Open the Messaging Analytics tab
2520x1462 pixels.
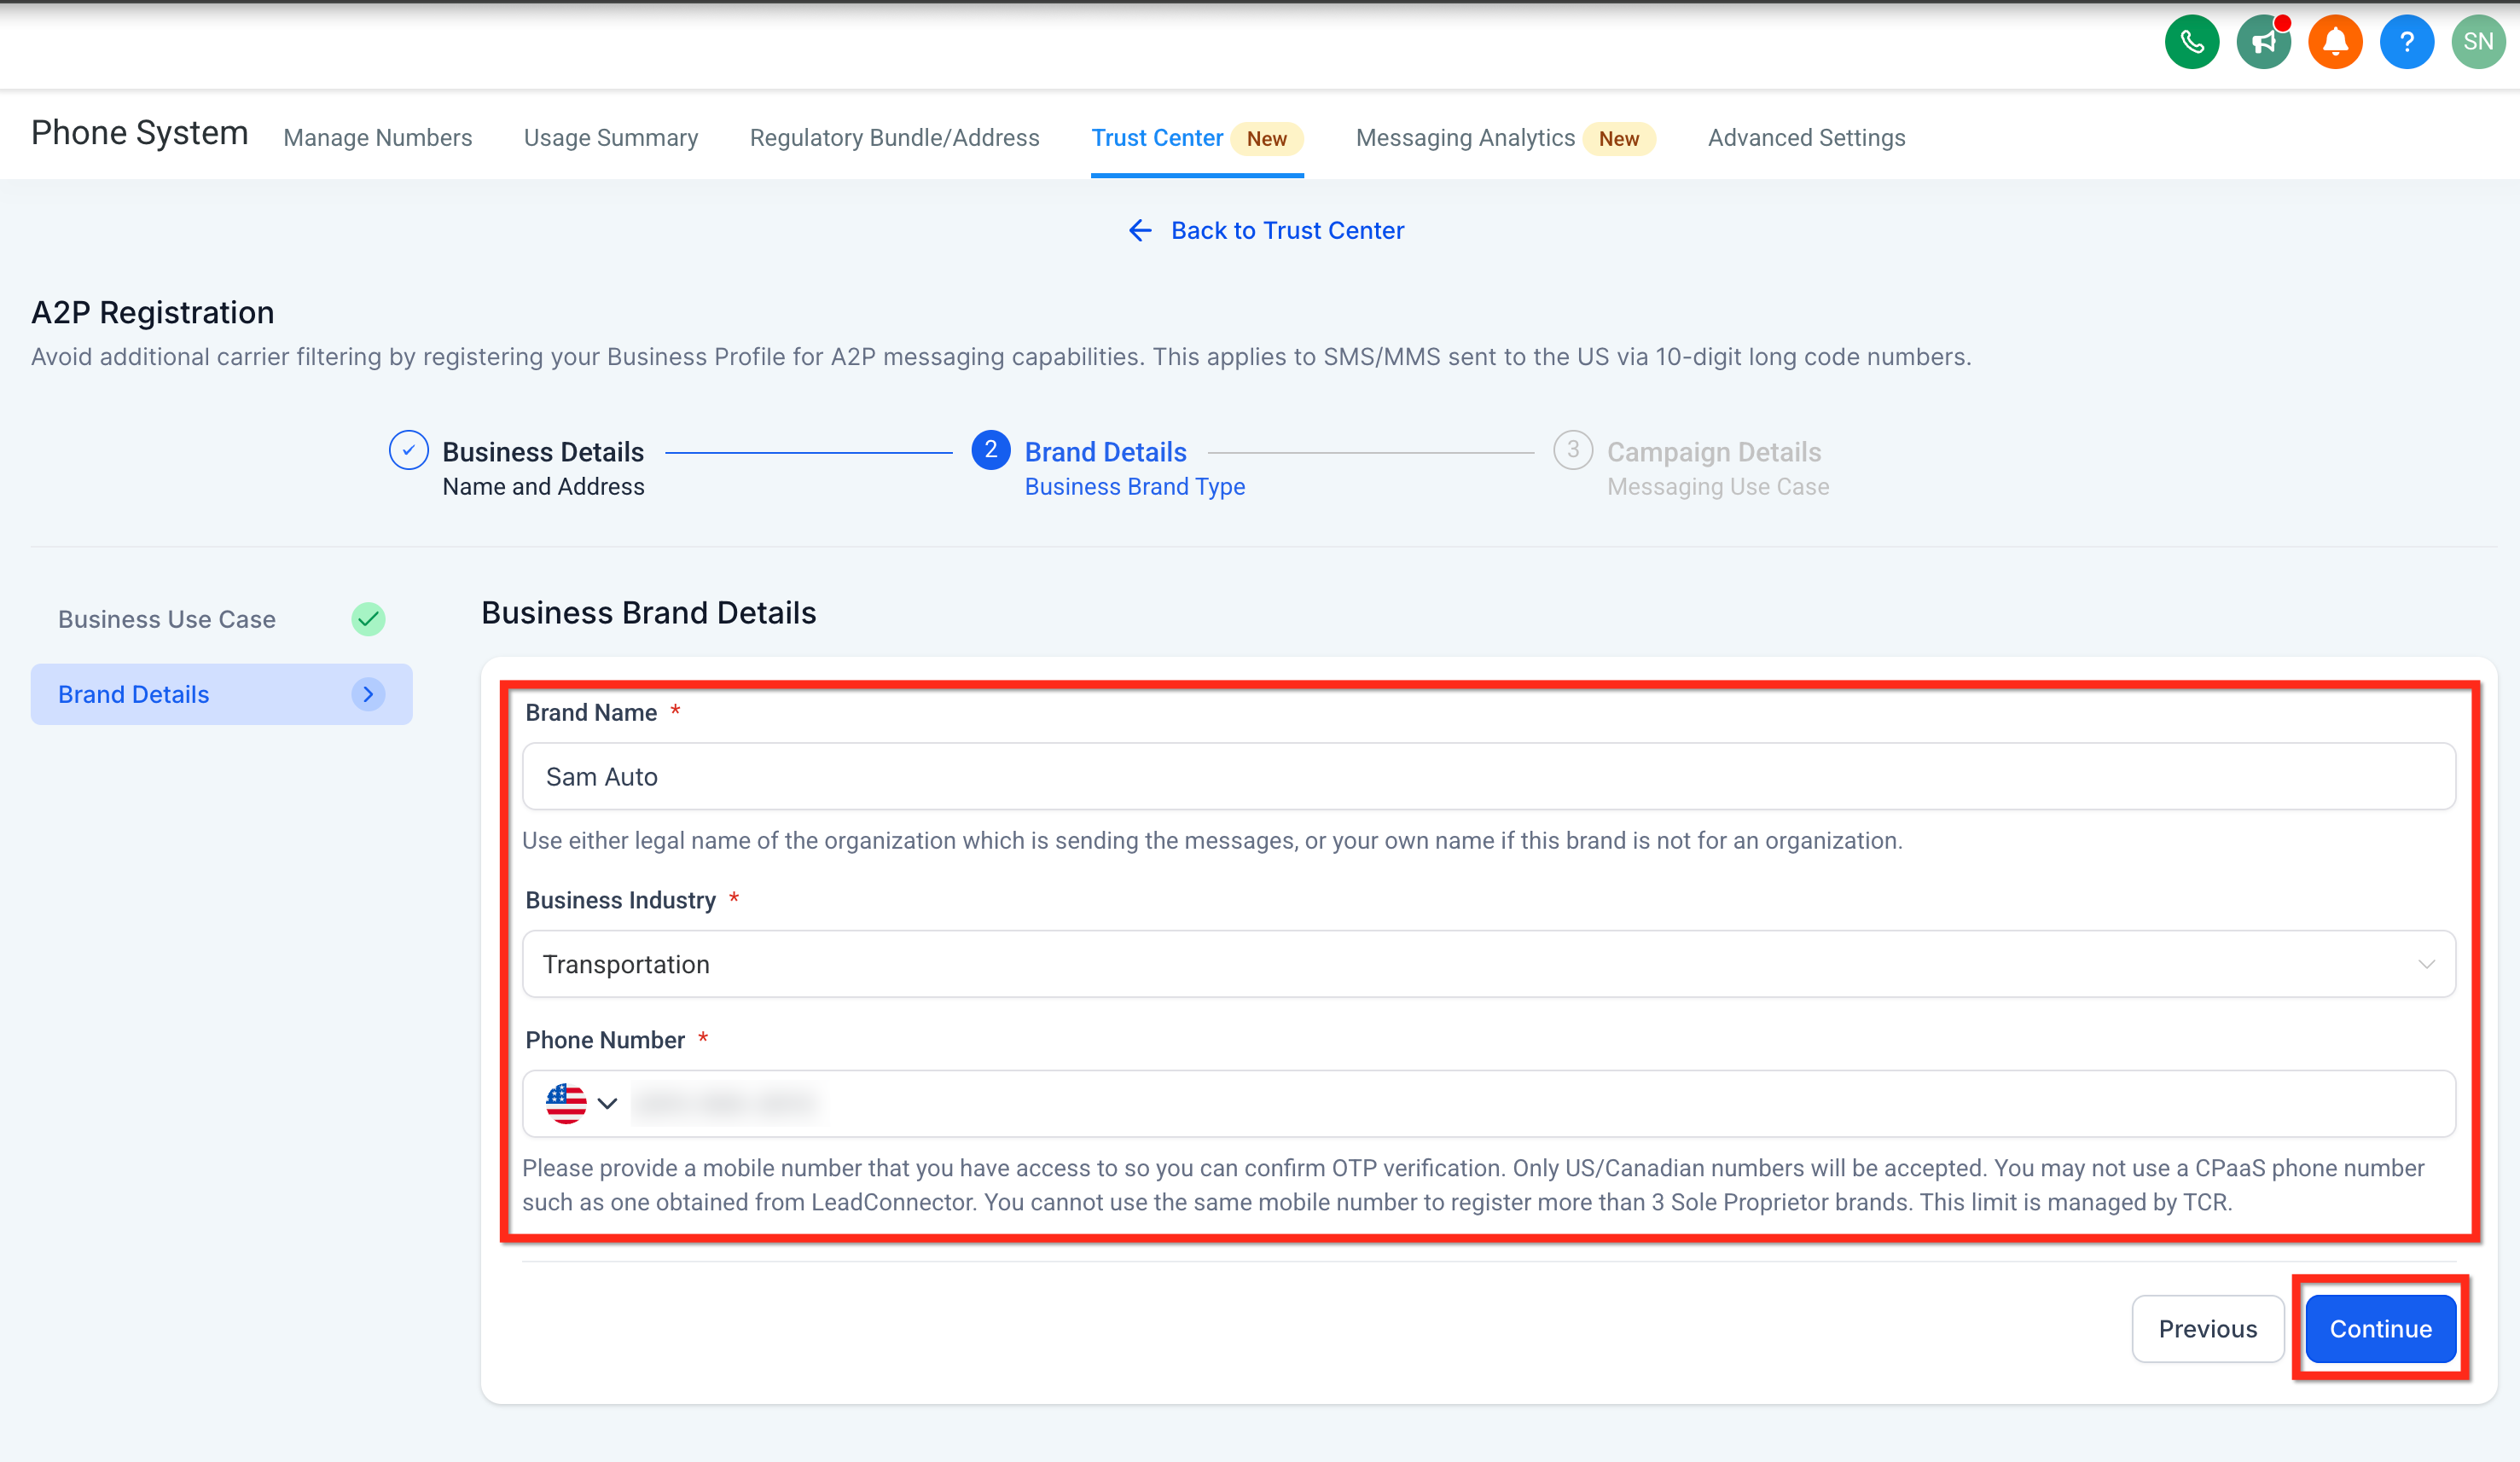[1464, 138]
